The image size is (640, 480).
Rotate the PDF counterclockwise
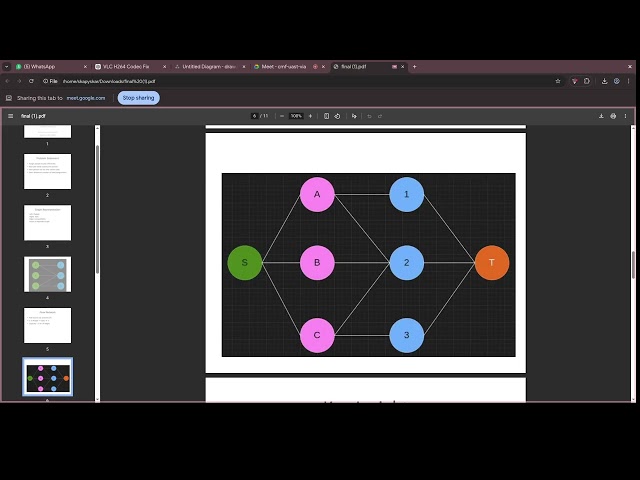coord(337,116)
